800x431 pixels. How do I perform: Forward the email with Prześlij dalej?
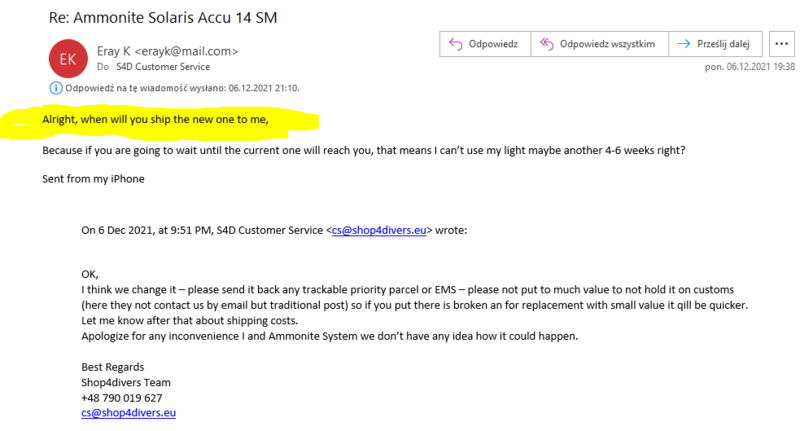pyautogui.click(x=716, y=44)
